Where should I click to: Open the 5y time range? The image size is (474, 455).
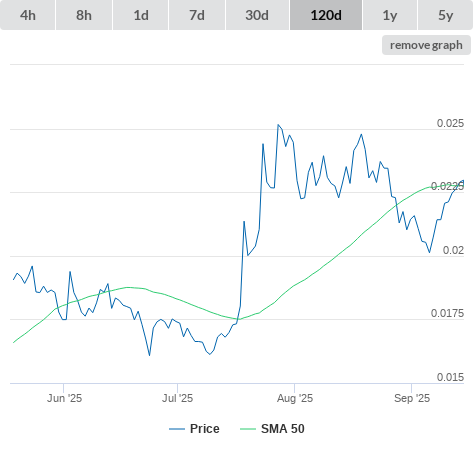point(446,15)
